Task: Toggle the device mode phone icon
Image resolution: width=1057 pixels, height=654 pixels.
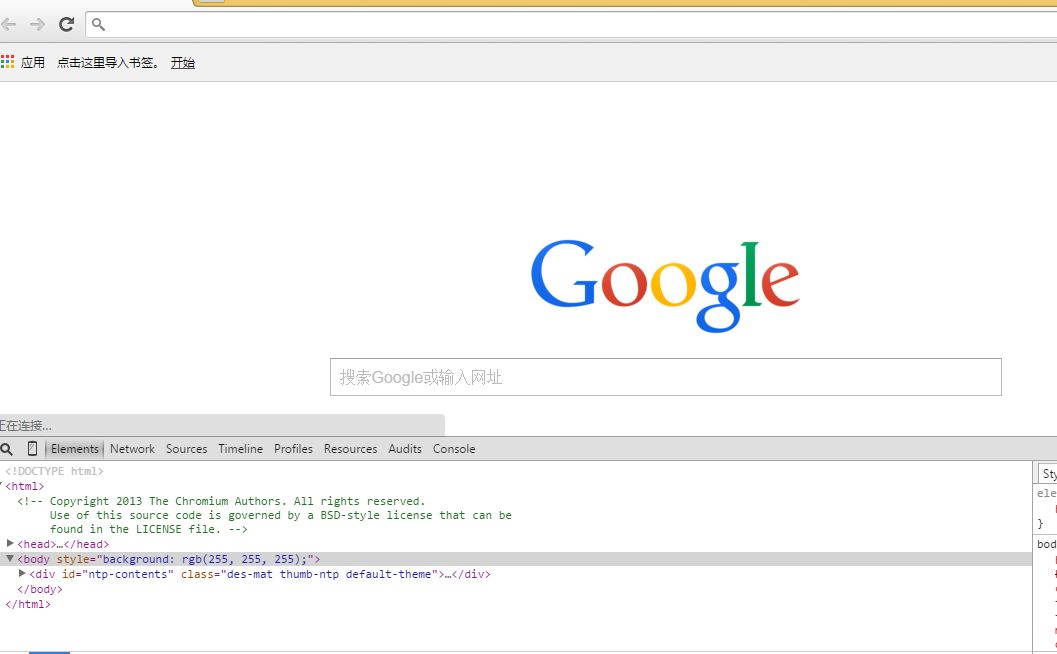Action: 32,449
